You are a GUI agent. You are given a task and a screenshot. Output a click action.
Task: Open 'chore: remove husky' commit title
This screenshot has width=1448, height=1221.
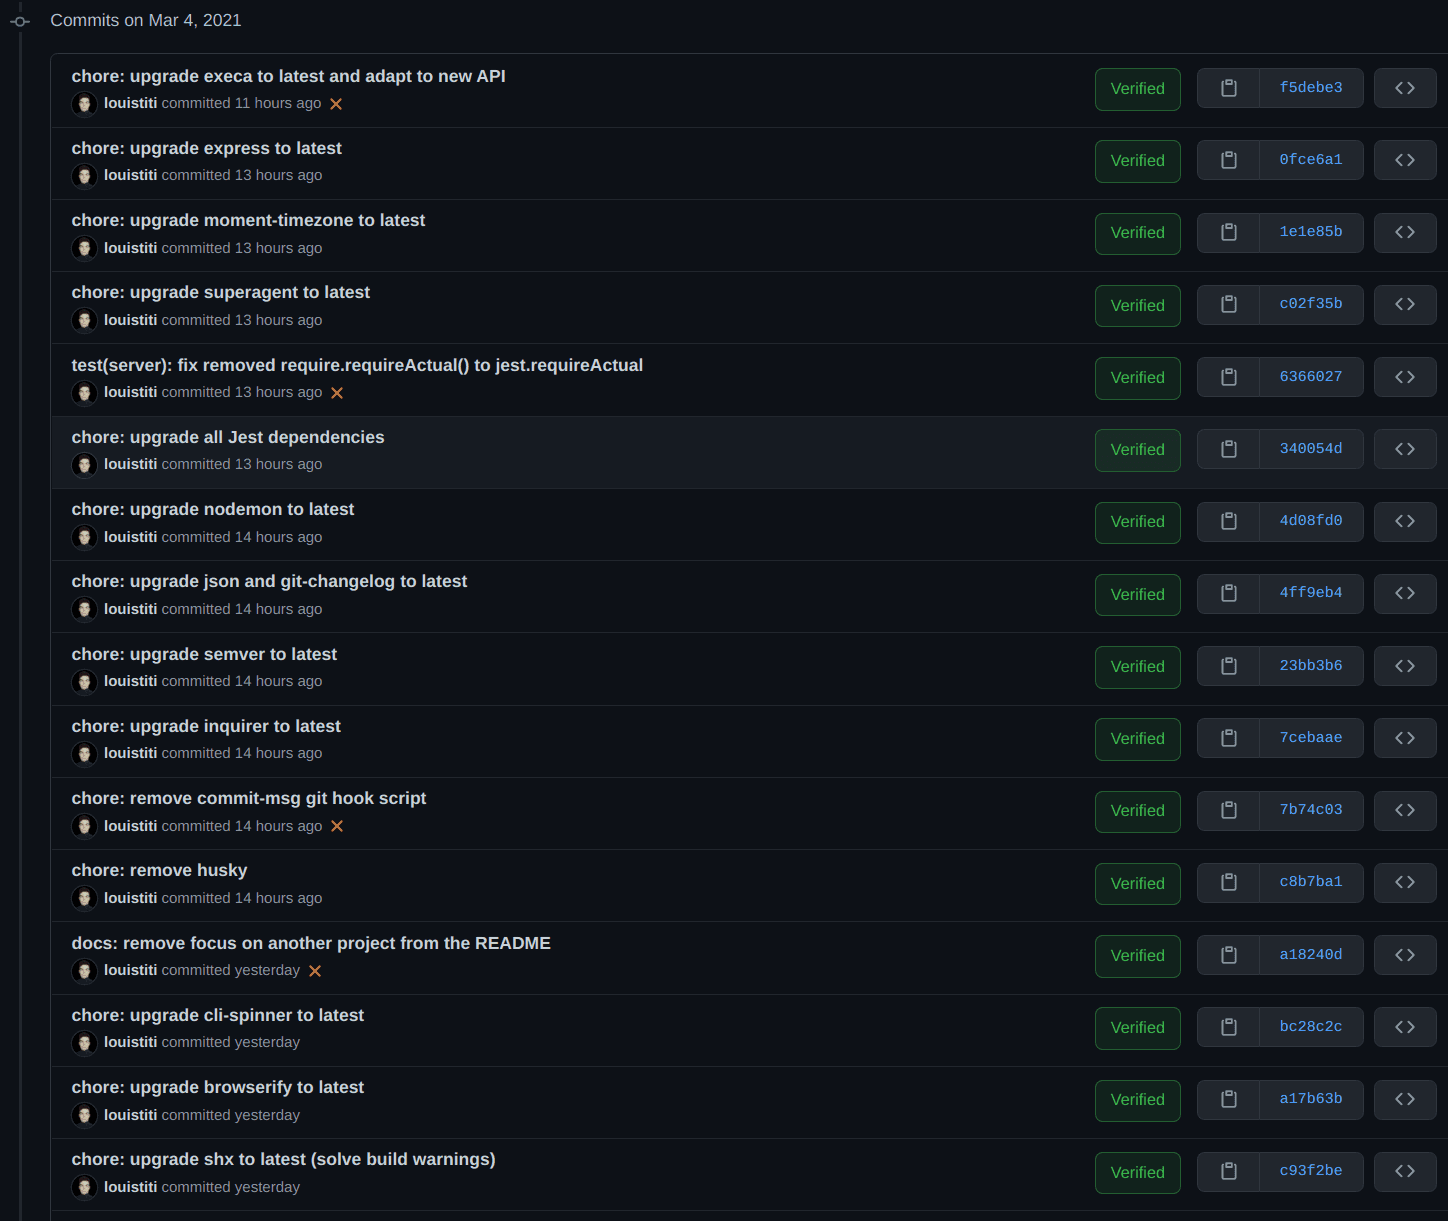[x=160, y=870]
